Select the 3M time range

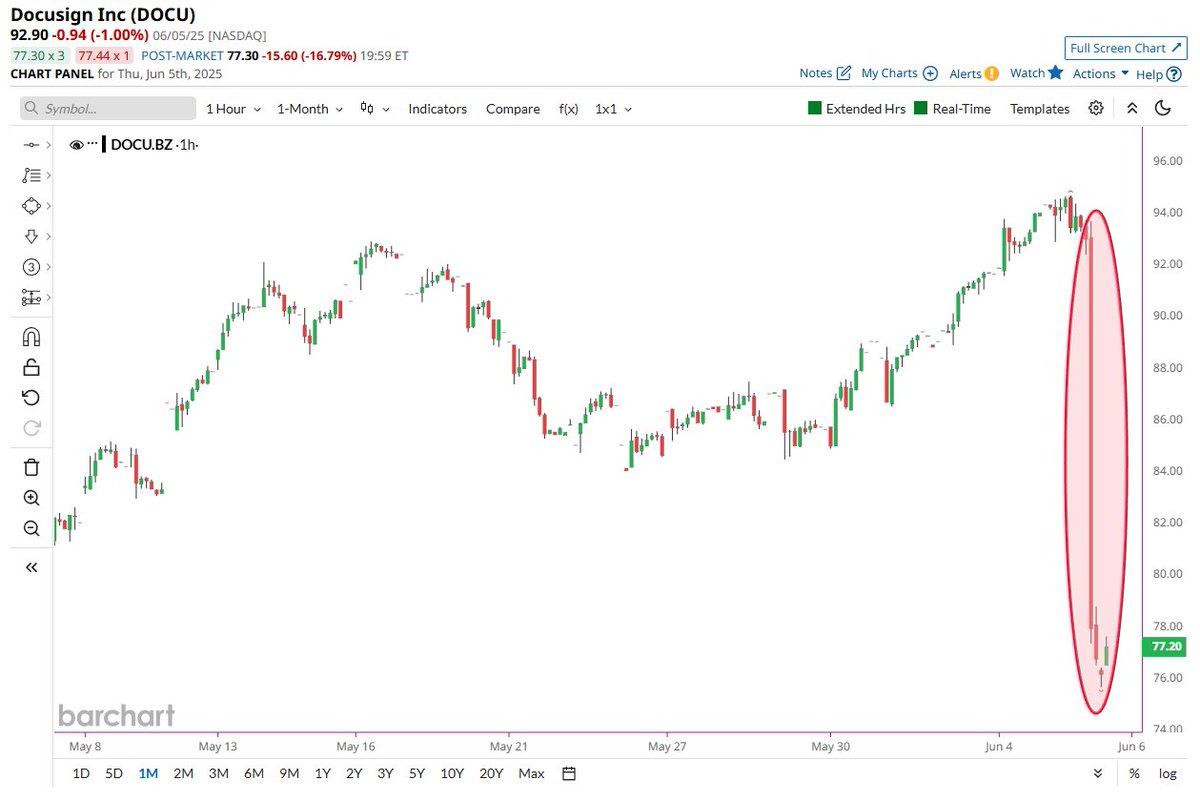point(218,773)
